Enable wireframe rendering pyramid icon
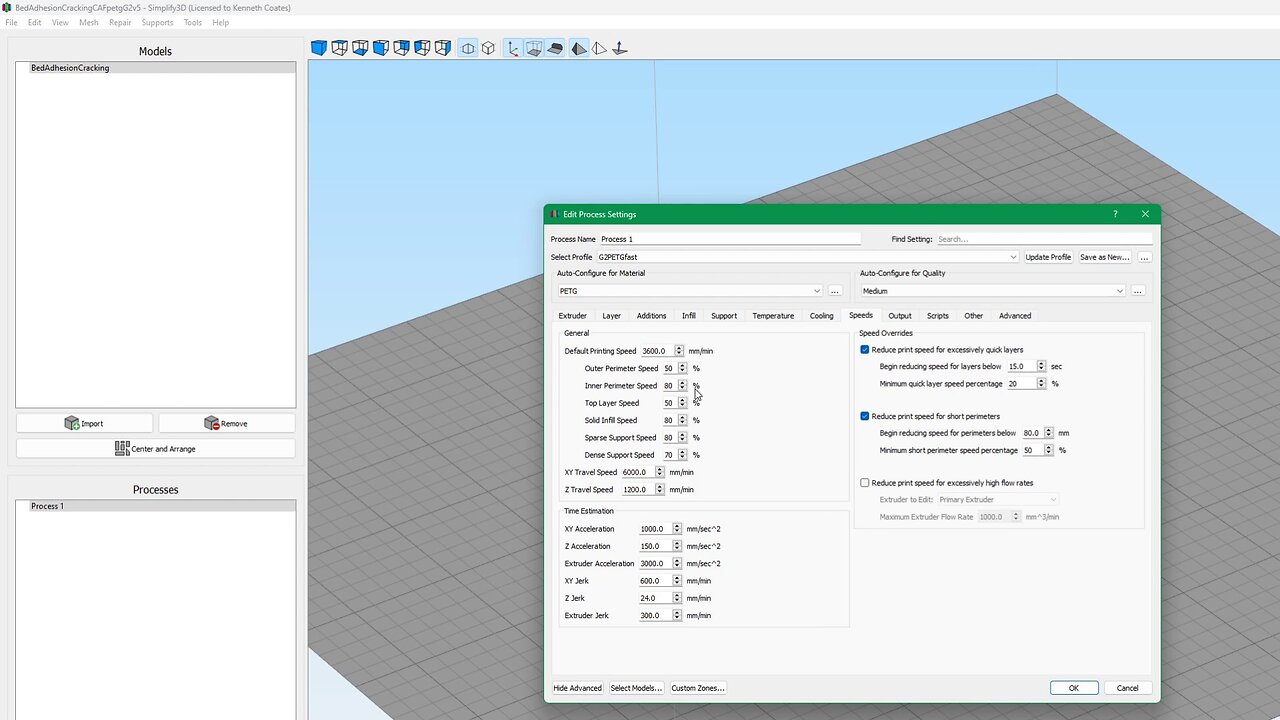Viewport: 1280px width, 720px height. [x=599, y=48]
